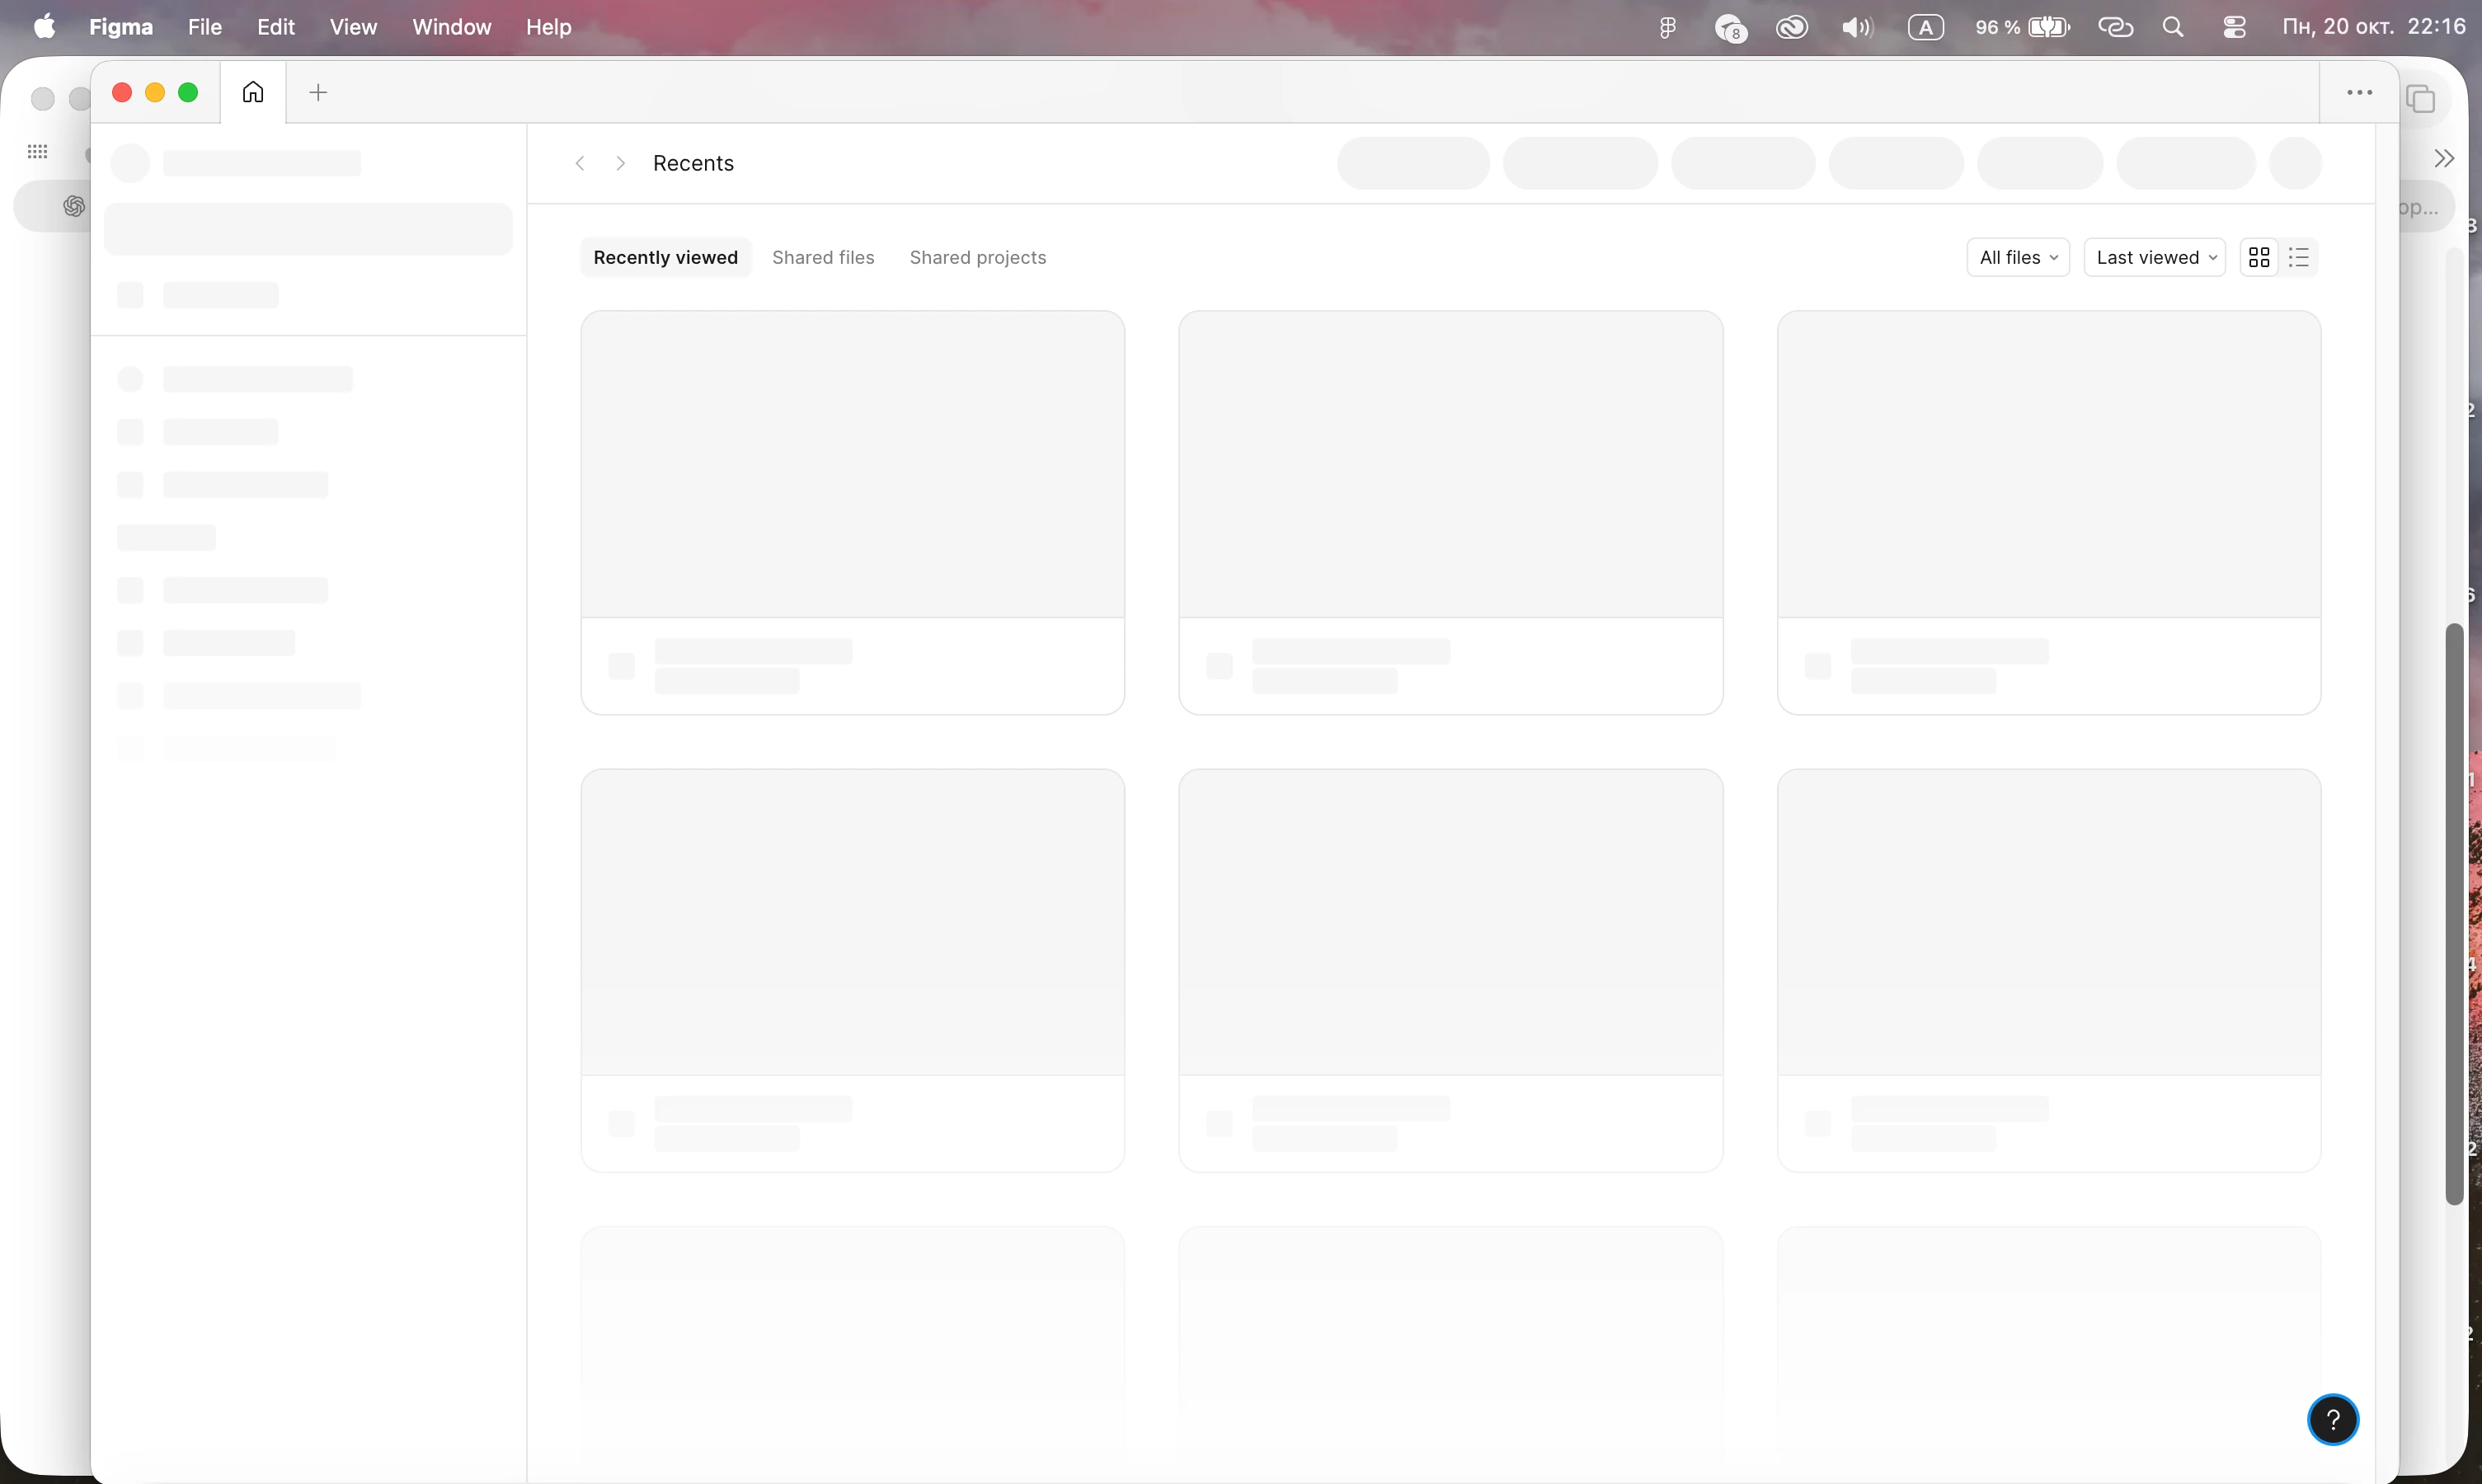Click the back navigation arrow
Screen dimensions: 2482x1484
point(580,163)
